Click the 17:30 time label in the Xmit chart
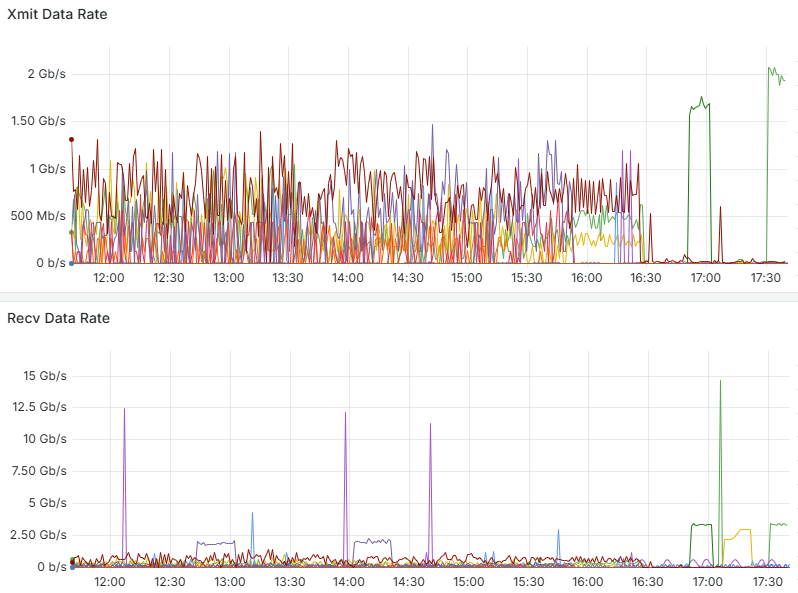Image resolution: width=798 pixels, height=593 pixels. [x=766, y=278]
